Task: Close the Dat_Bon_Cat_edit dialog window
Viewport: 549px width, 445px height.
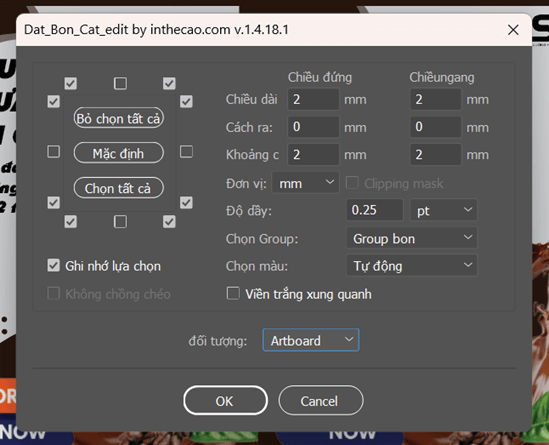Action: click(x=513, y=30)
